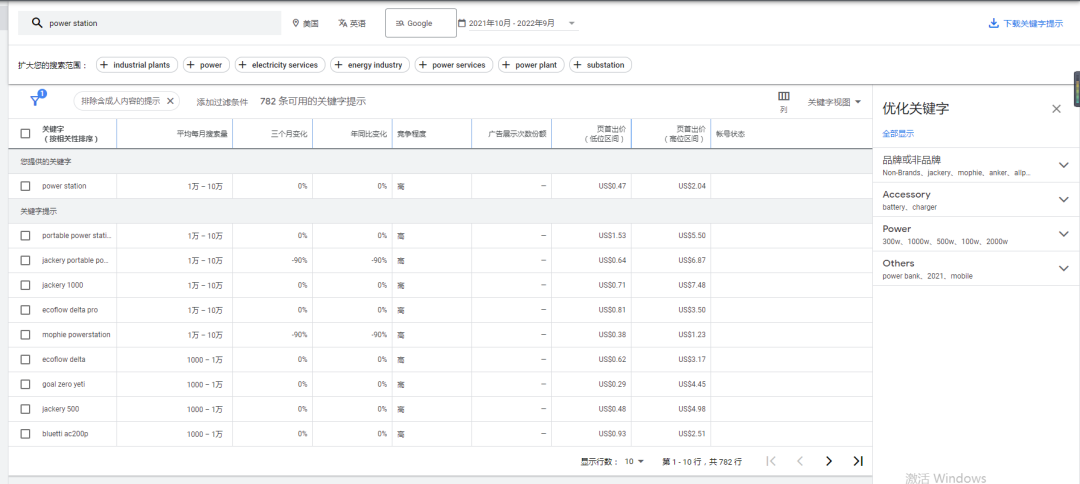1080x484 pixels.
Task: Click the download icon for 下载关键字提示
Action: [x=993, y=23]
